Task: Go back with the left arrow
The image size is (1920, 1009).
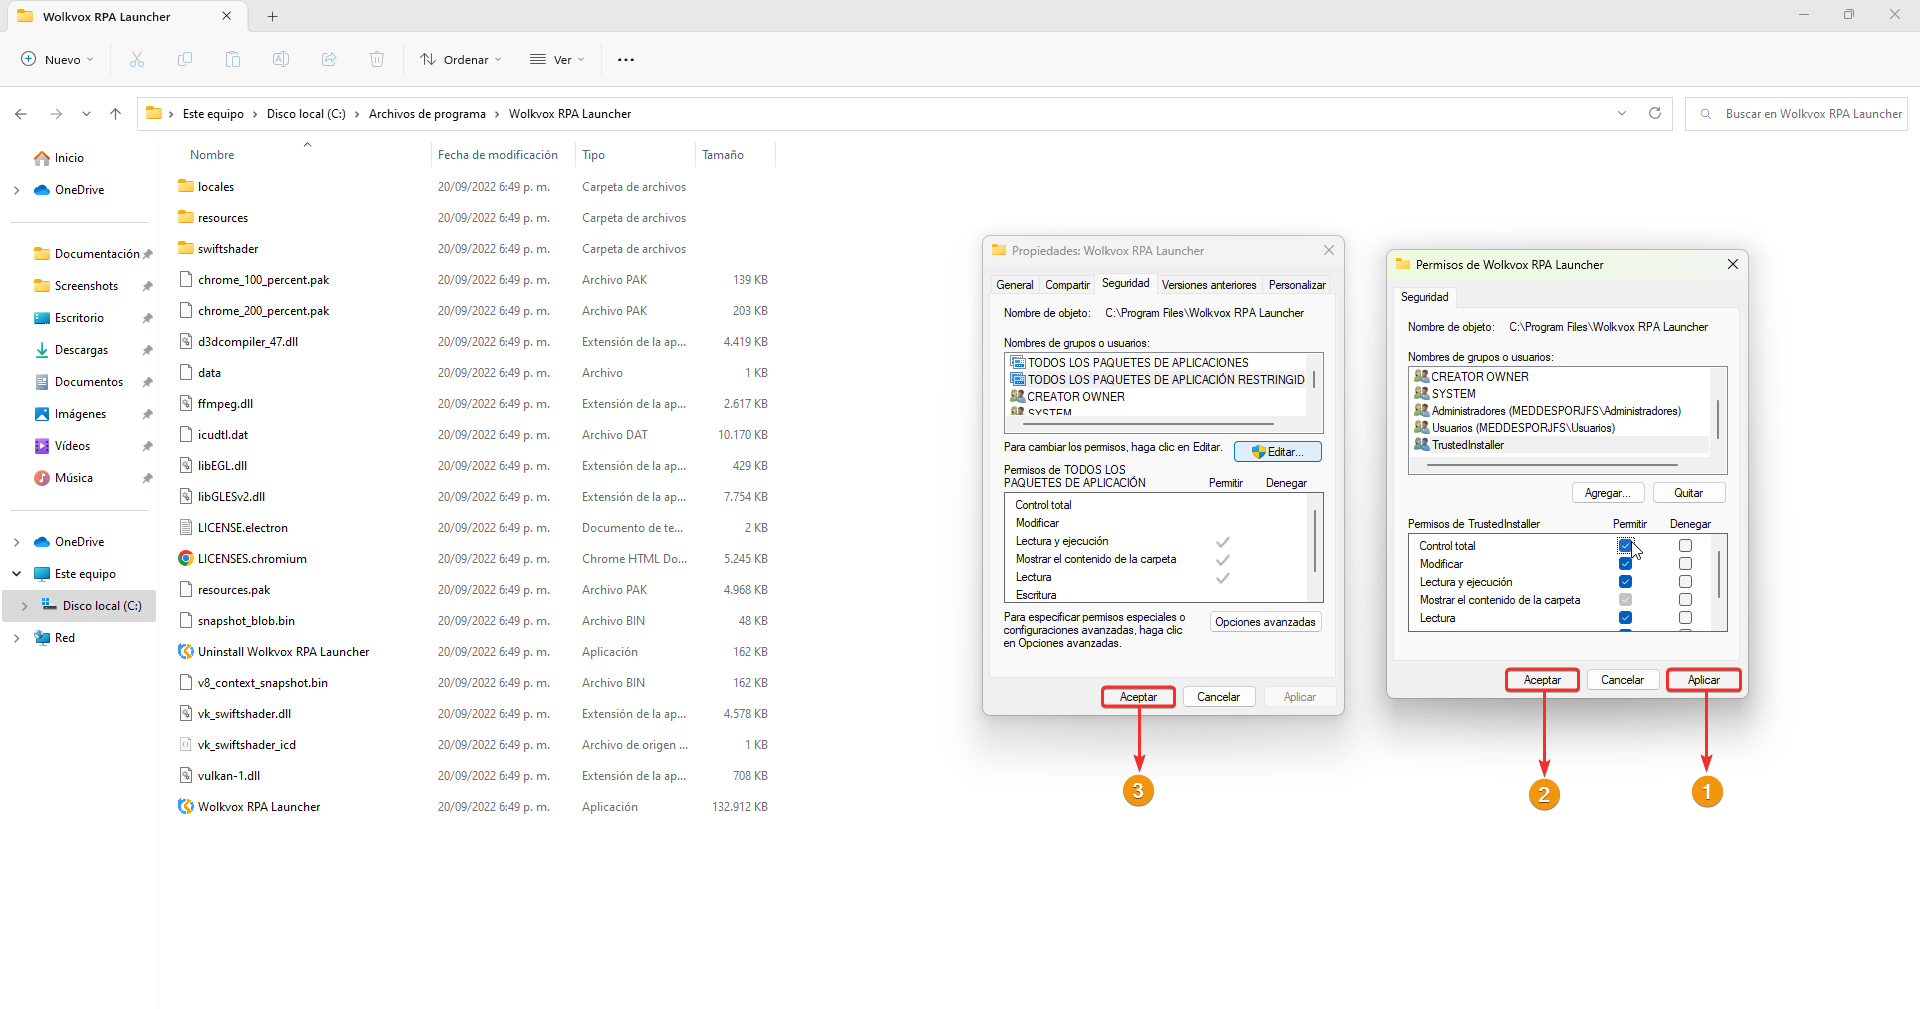Action: click(x=21, y=114)
